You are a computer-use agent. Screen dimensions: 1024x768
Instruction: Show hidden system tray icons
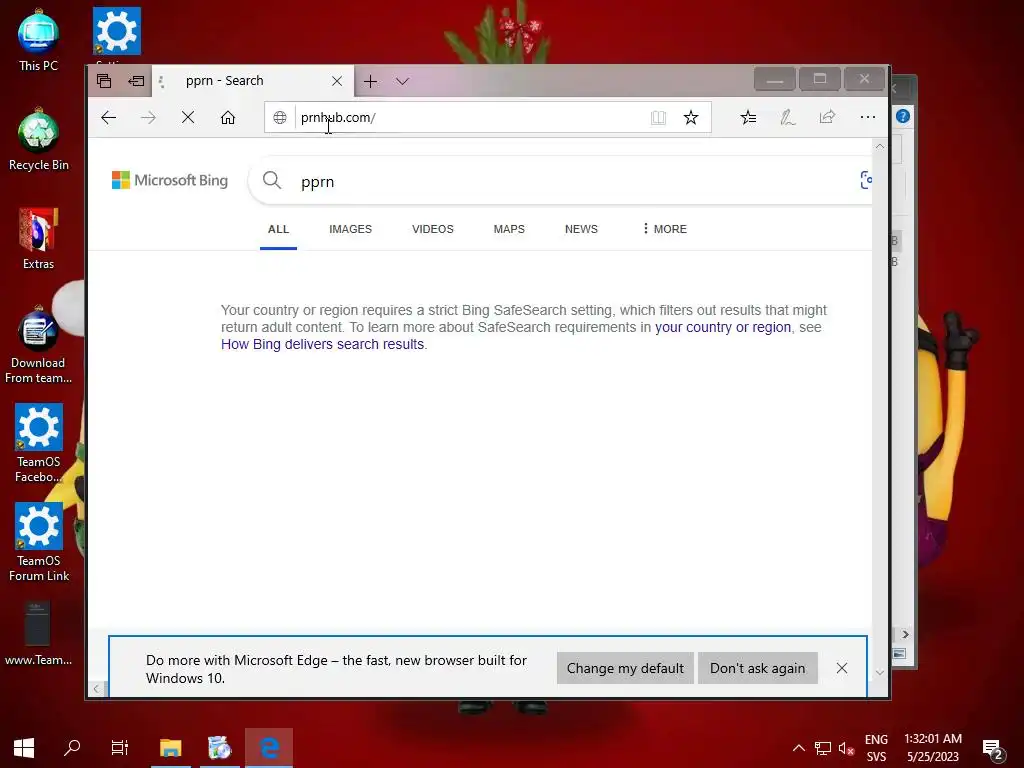(799, 748)
